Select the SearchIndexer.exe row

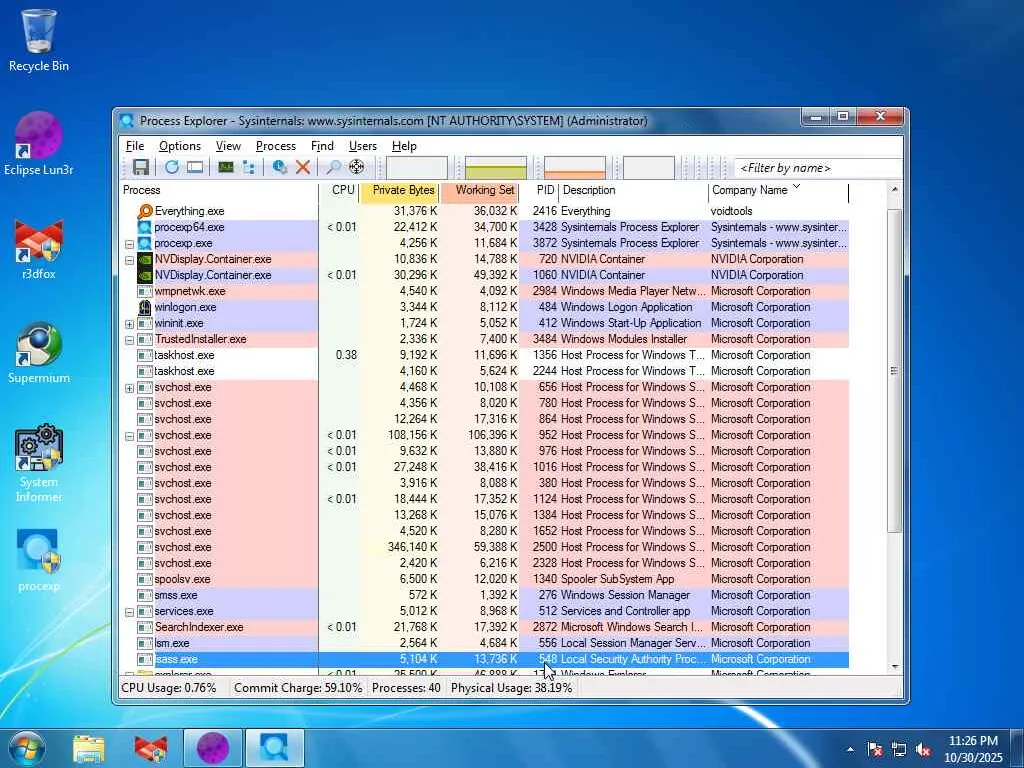point(485,627)
